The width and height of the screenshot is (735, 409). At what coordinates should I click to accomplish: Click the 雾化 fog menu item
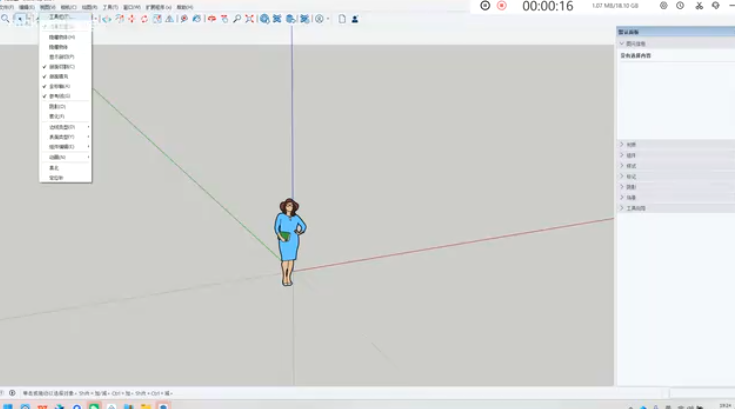(x=57, y=116)
